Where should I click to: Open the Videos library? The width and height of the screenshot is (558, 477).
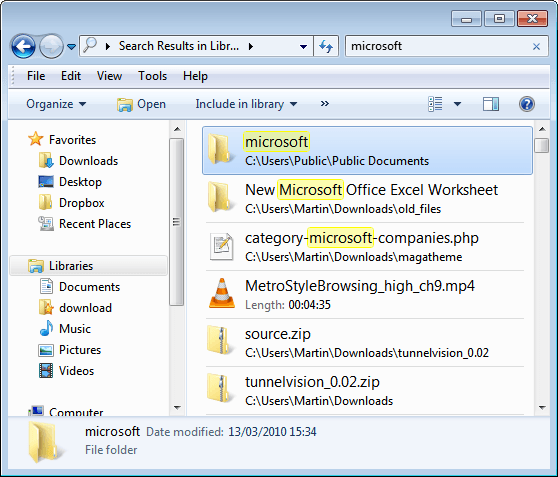pos(77,371)
